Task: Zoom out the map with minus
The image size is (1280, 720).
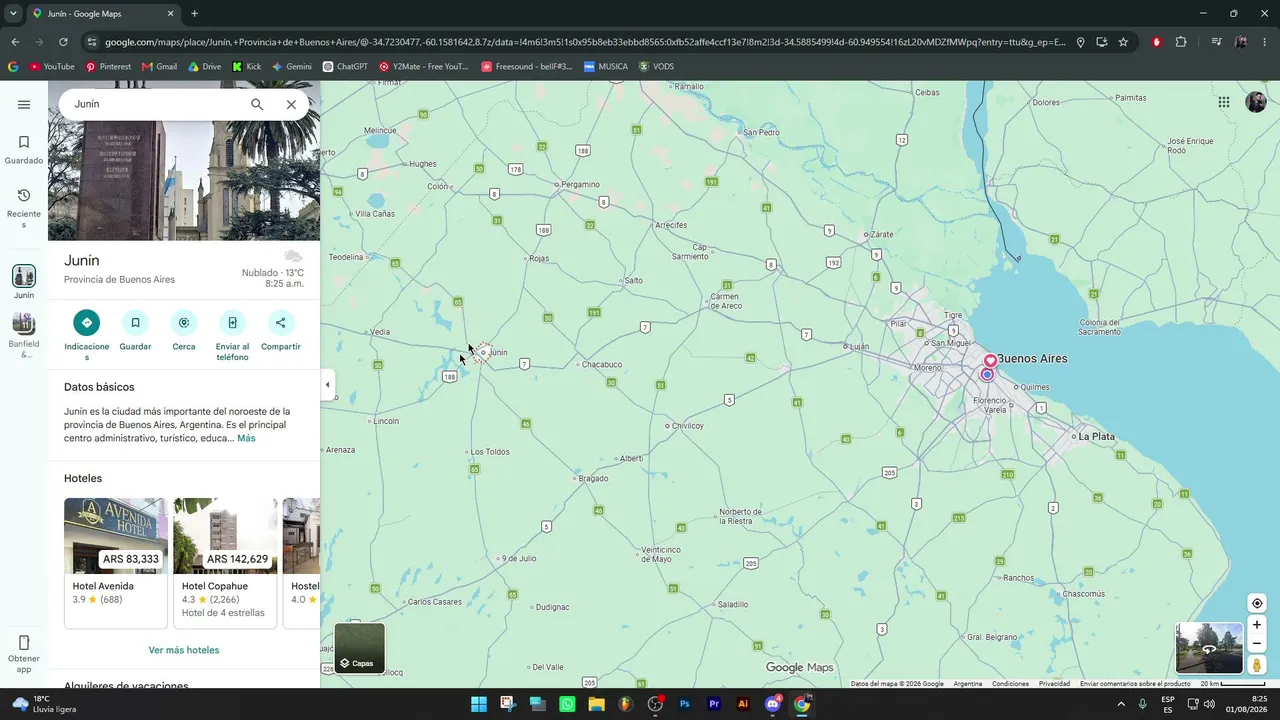Action: pyautogui.click(x=1257, y=644)
